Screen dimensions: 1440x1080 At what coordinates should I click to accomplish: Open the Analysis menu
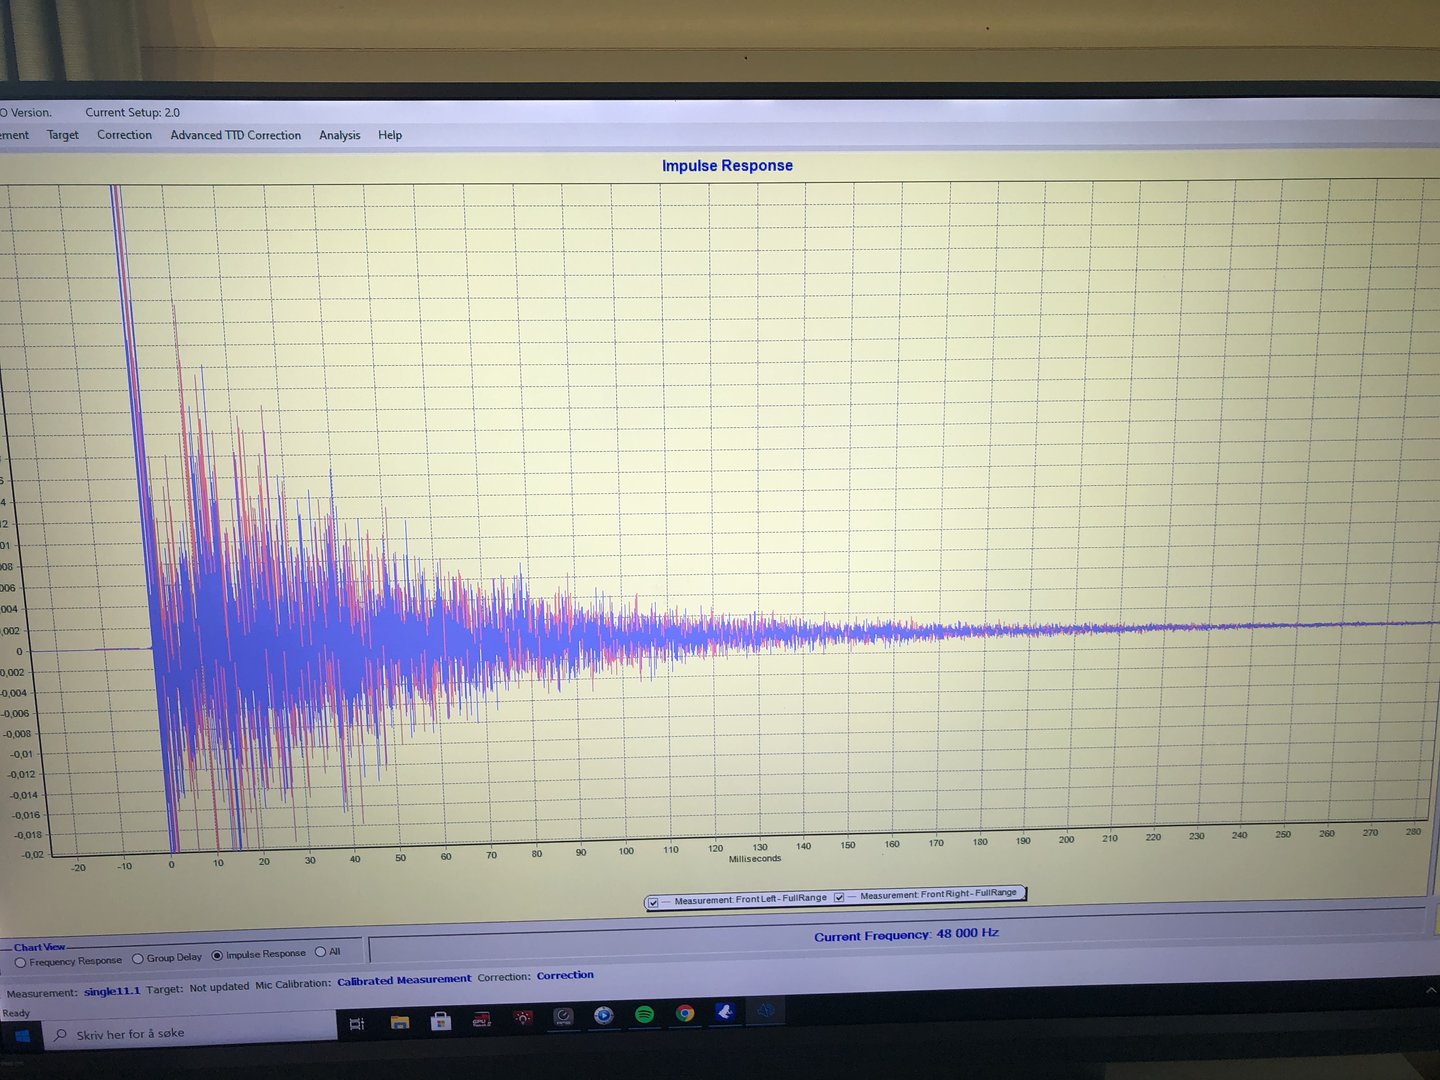[339, 135]
